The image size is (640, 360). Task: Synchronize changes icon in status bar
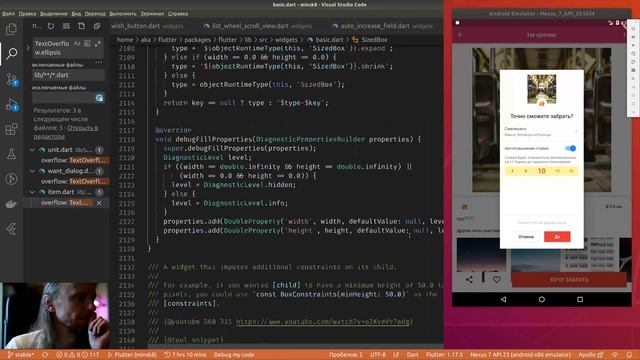tap(45, 355)
